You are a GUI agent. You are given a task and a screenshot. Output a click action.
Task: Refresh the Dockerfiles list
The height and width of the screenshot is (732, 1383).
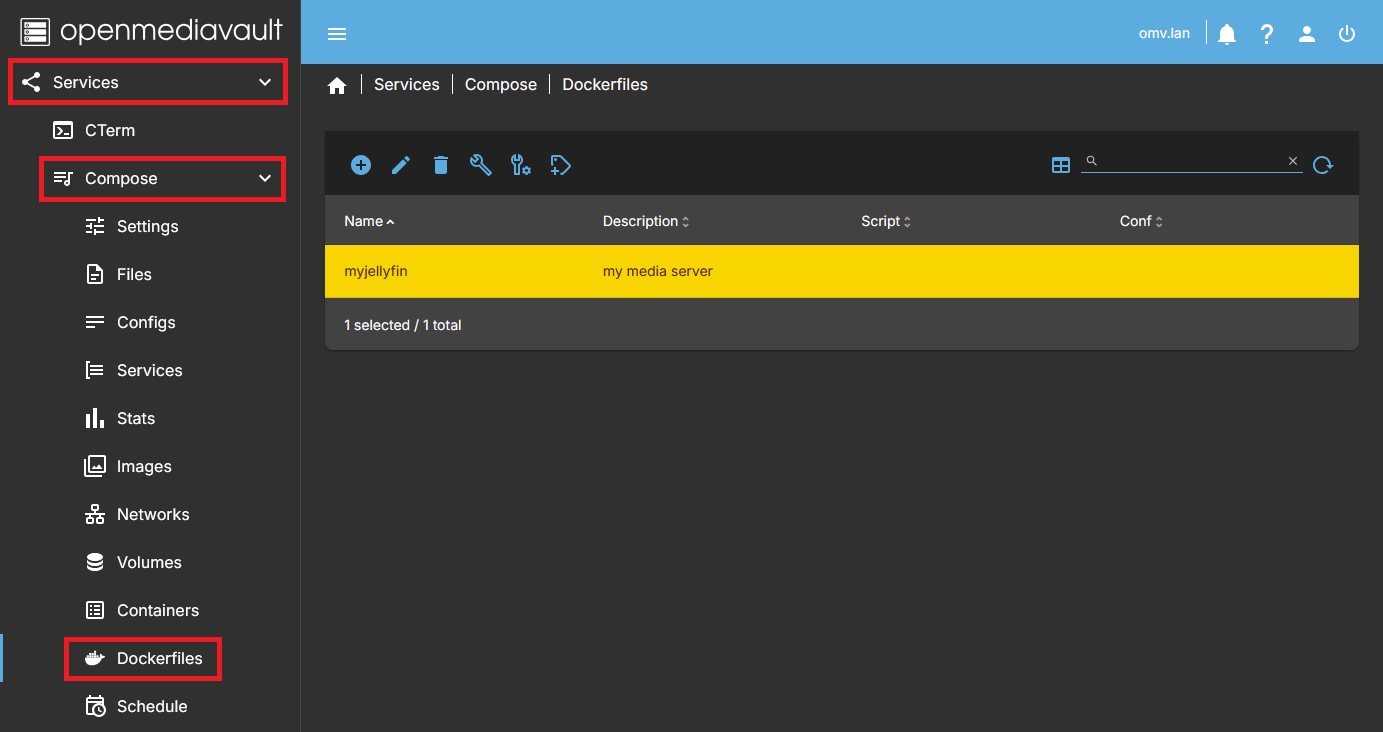click(1323, 165)
